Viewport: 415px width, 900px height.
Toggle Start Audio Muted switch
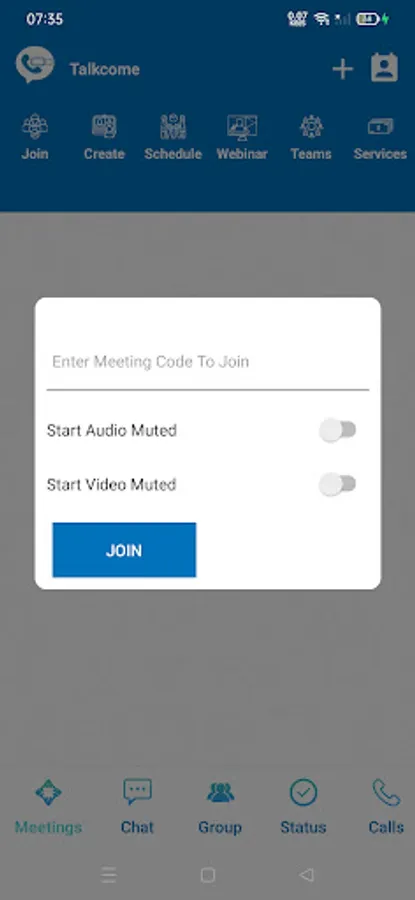click(x=338, y=430)
